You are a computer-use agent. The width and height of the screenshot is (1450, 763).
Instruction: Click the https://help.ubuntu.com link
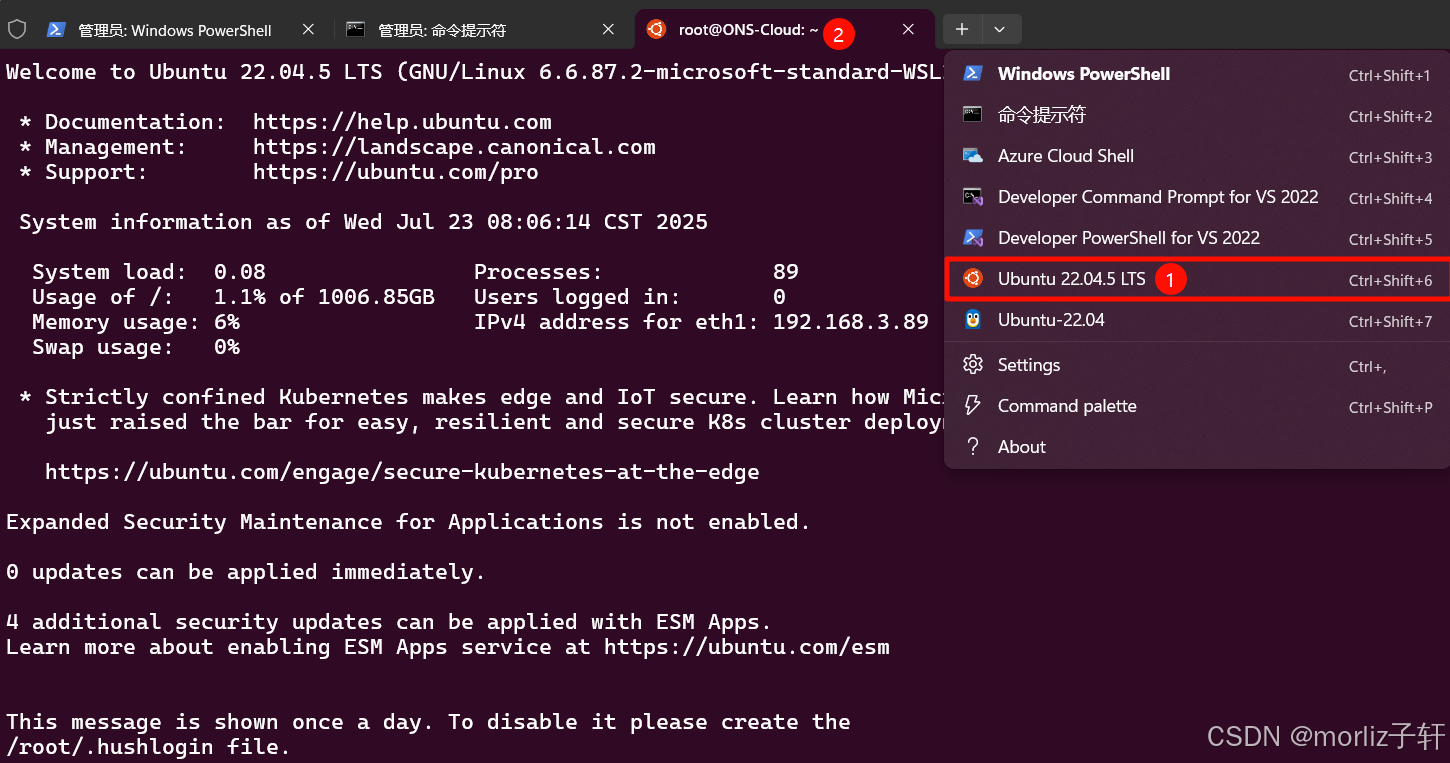tap(402, 122)
